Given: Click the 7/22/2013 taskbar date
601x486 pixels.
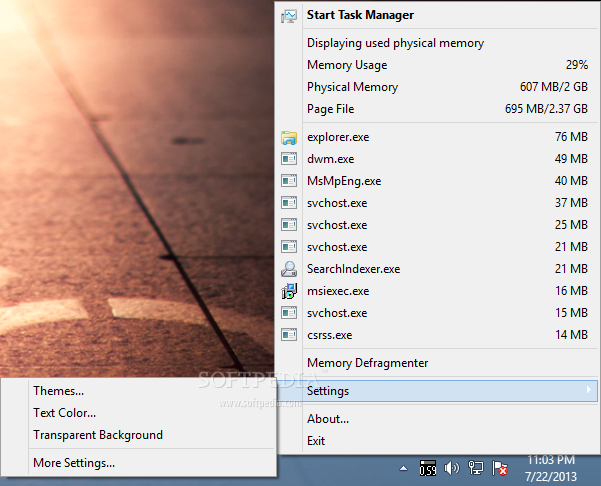Looking at the screenshot, I should (551, 476).
